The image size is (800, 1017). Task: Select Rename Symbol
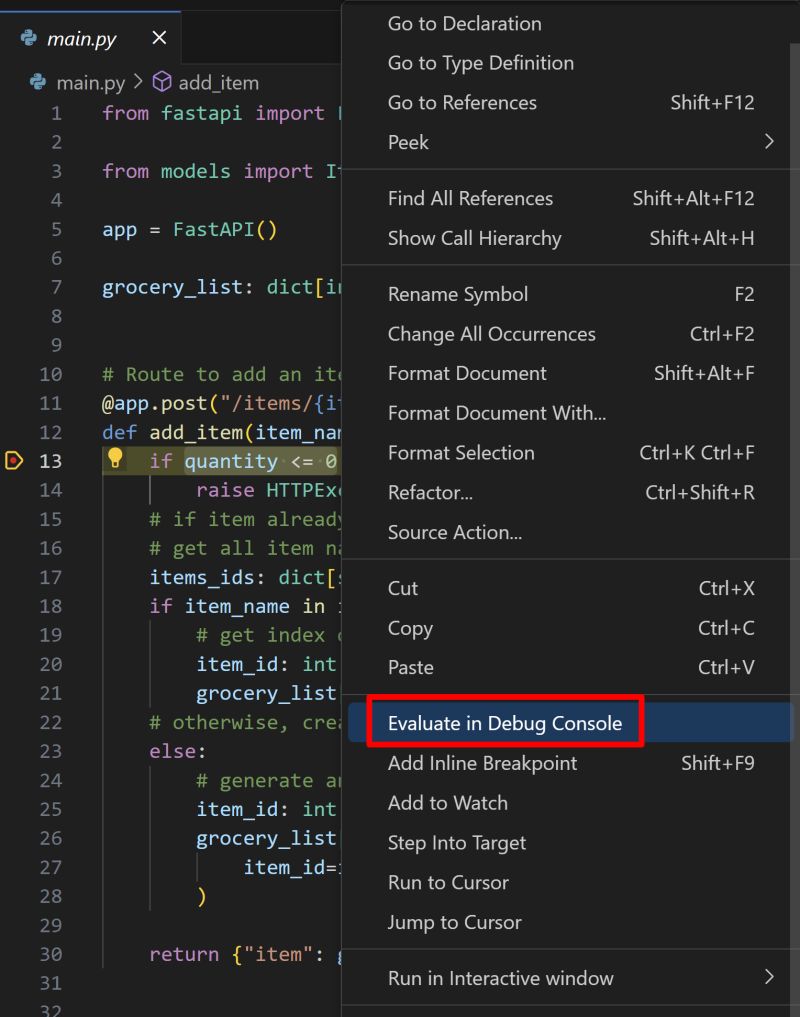pos(458,294)
